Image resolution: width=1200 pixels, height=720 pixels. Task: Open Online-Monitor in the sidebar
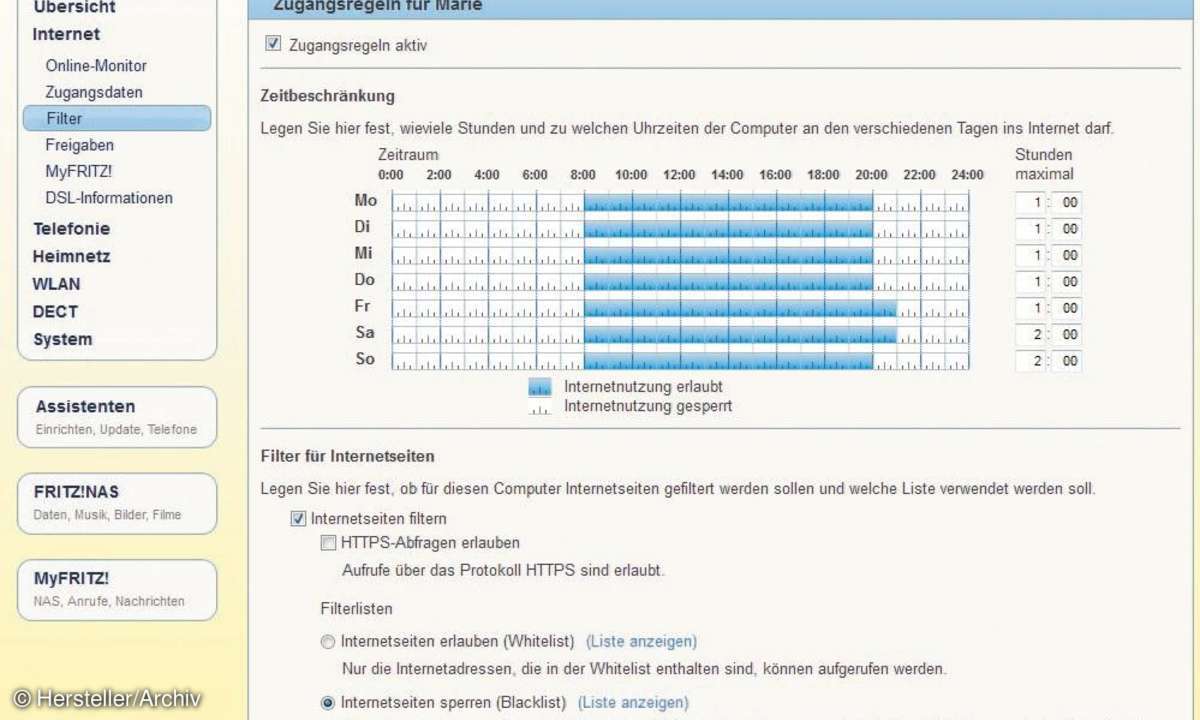(x=96, y=65)
